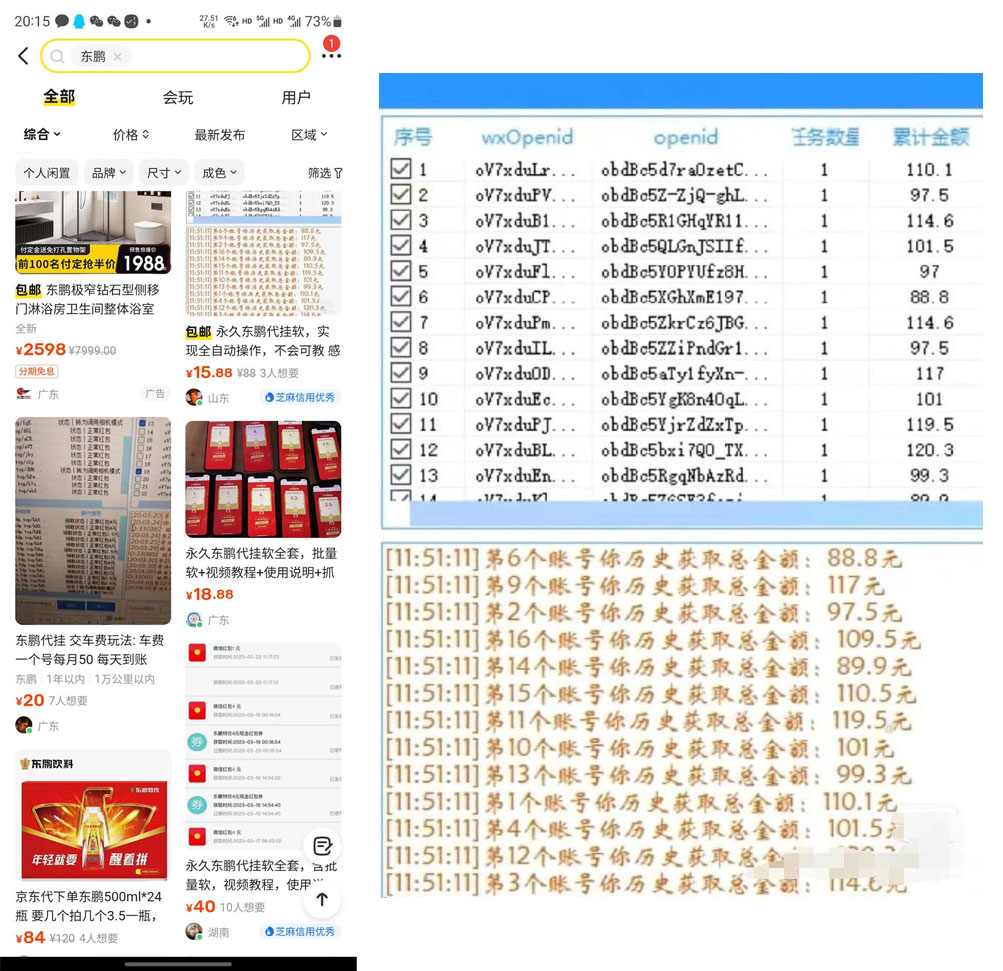Image resolution: width=1003 pixels, height=971 pixels.
Task: Select 最新发布 sorting option
Action: (x=221, y=135)
